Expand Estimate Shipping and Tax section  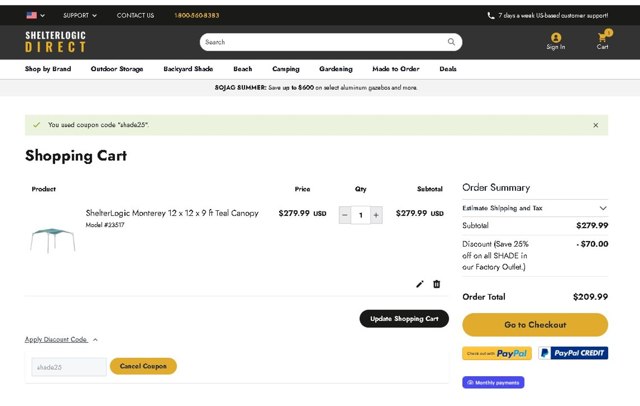pyautogui.click(x=535, y=208)
